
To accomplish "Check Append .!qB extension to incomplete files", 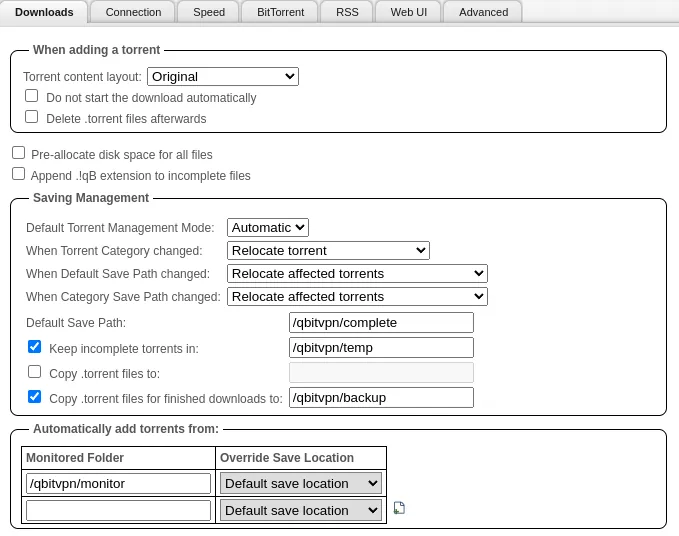I will tap(19, 174).
